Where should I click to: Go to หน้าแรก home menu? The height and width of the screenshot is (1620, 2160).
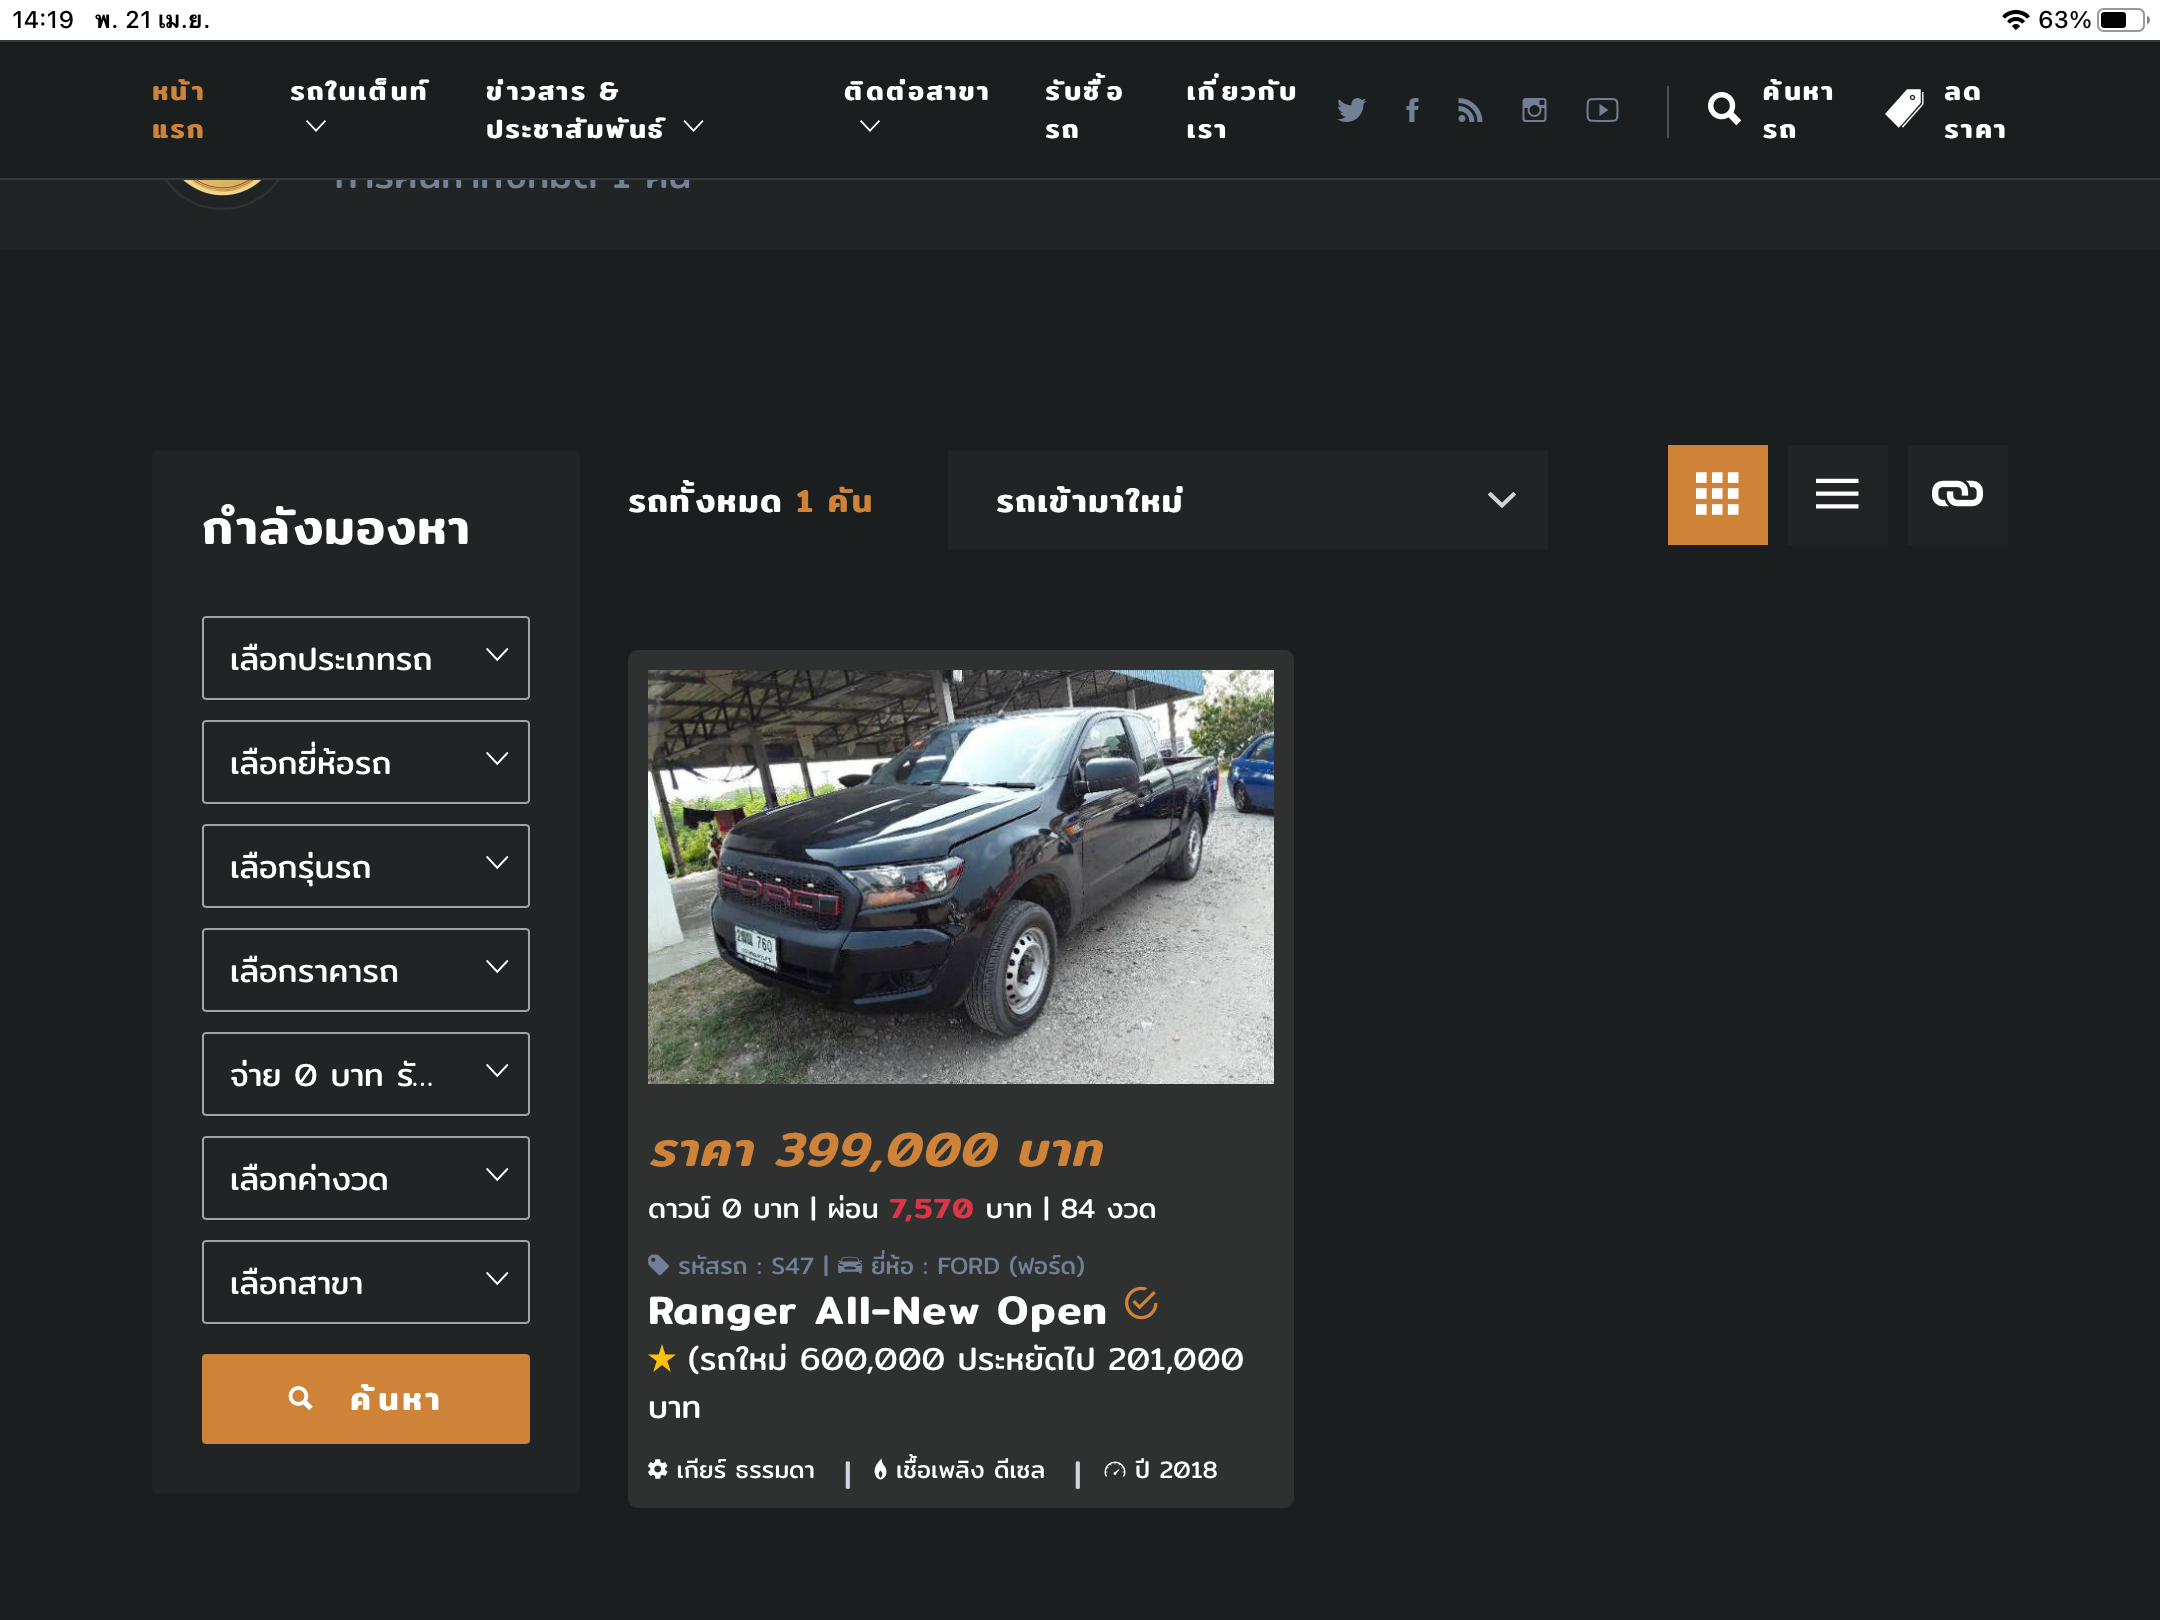(178, 110)
